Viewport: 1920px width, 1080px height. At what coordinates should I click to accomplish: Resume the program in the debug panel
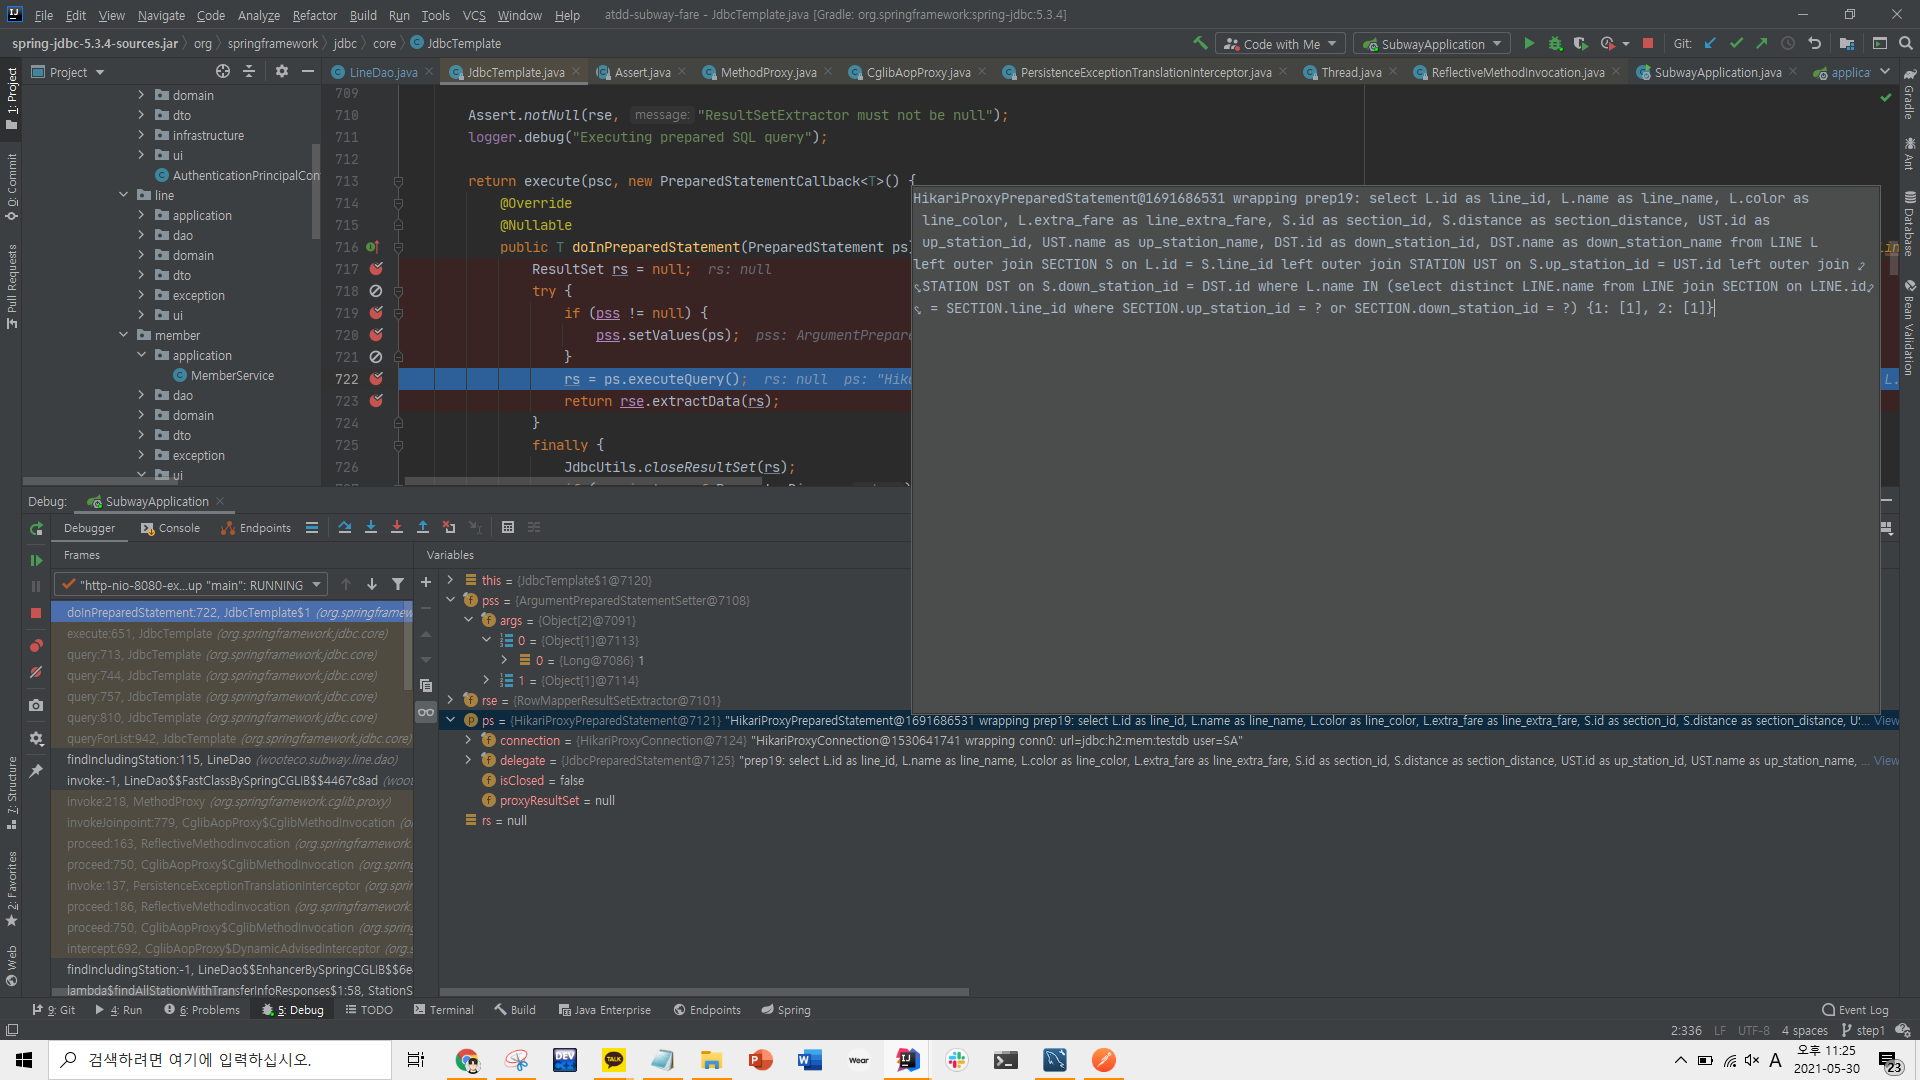point(36,560)
